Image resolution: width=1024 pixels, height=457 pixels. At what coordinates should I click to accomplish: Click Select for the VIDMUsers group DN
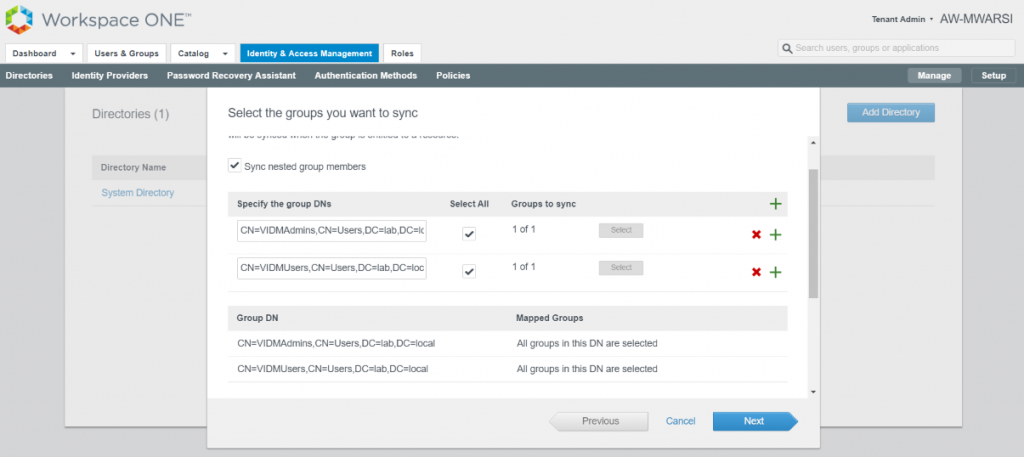click(x=621, y=268)
